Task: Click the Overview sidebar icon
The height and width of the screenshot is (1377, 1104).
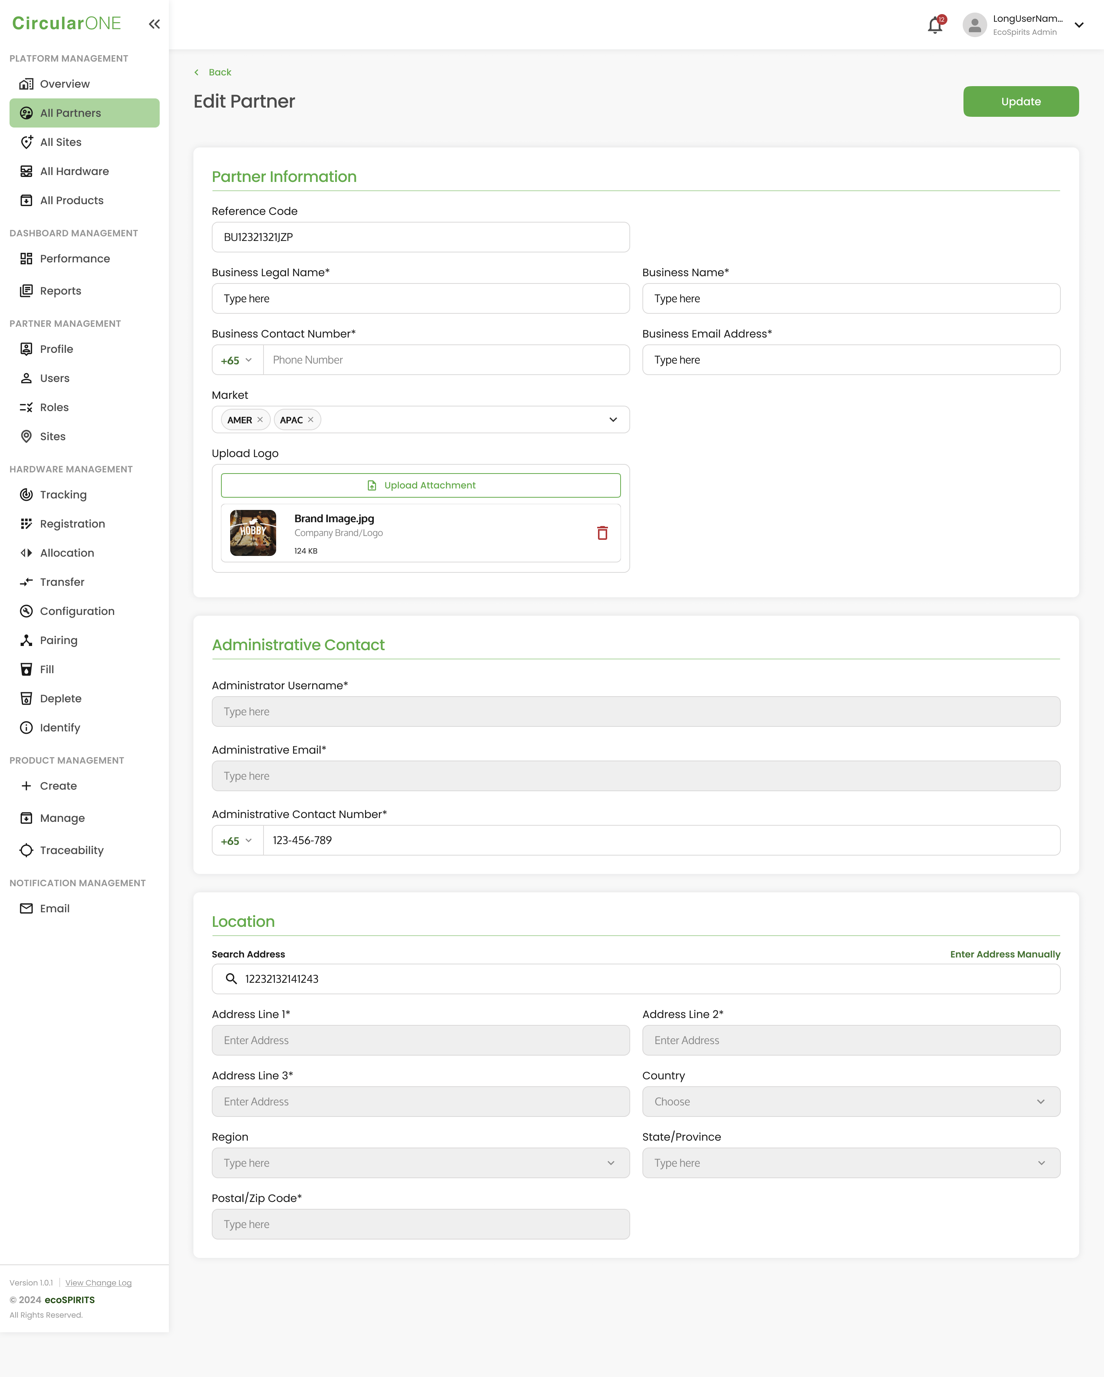Action: [x=26, y=84]
